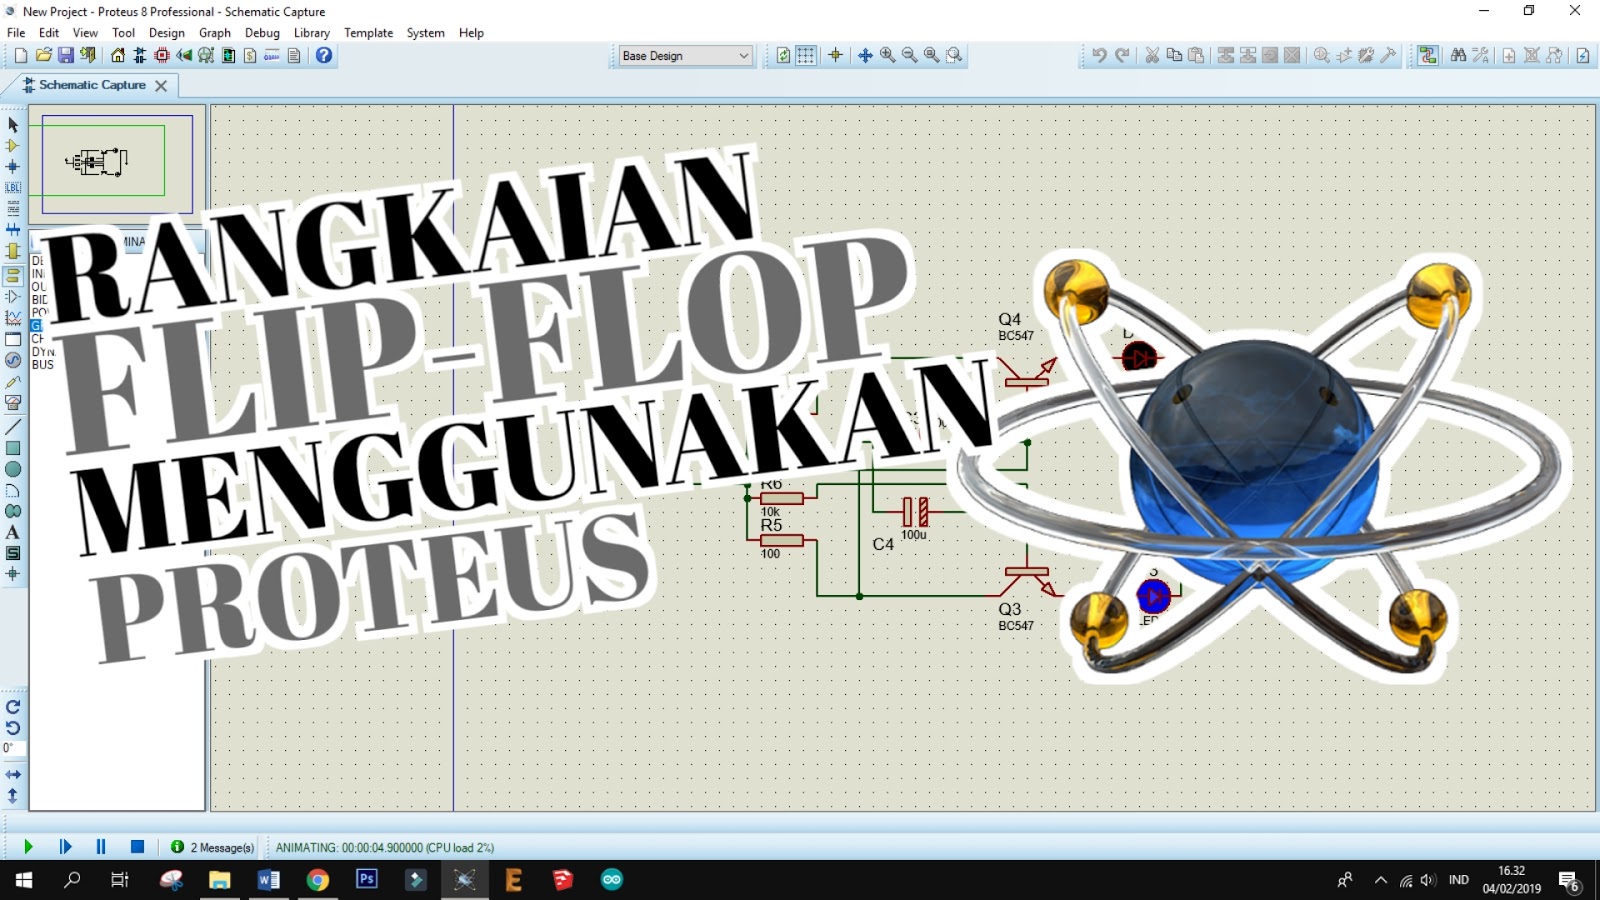Click the overview window thumbnail
The height and width of the screenshot is (900, 1600).
click(x=118, y=163)
